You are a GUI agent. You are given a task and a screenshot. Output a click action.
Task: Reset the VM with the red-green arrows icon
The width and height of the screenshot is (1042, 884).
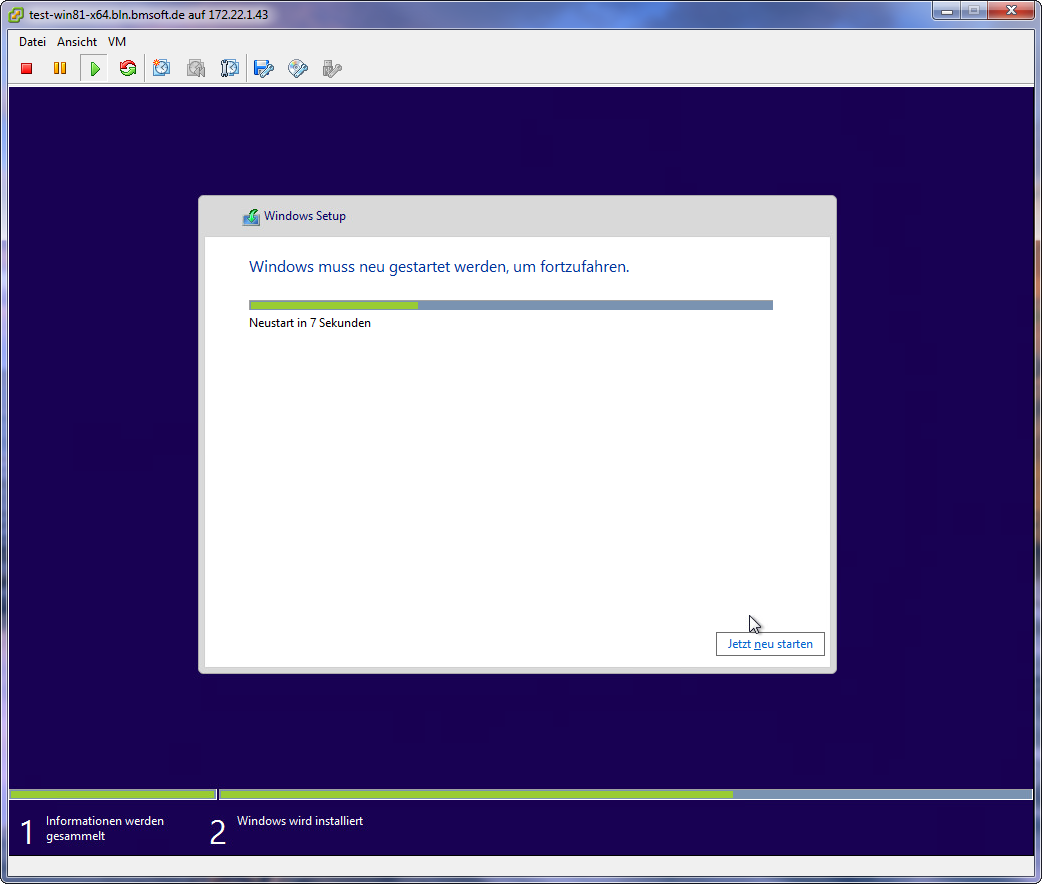128,68
